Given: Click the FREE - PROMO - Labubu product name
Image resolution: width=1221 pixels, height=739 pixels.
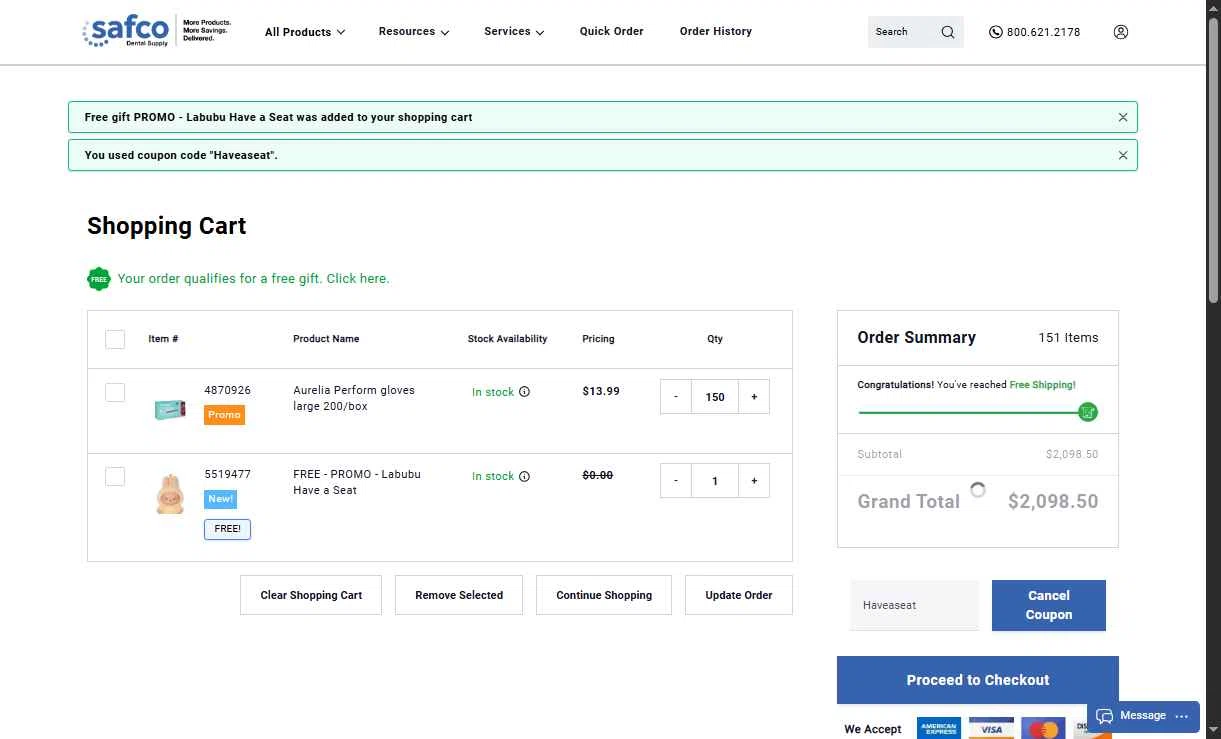Looking at the screenshot, I should click(x=357, y=482).
